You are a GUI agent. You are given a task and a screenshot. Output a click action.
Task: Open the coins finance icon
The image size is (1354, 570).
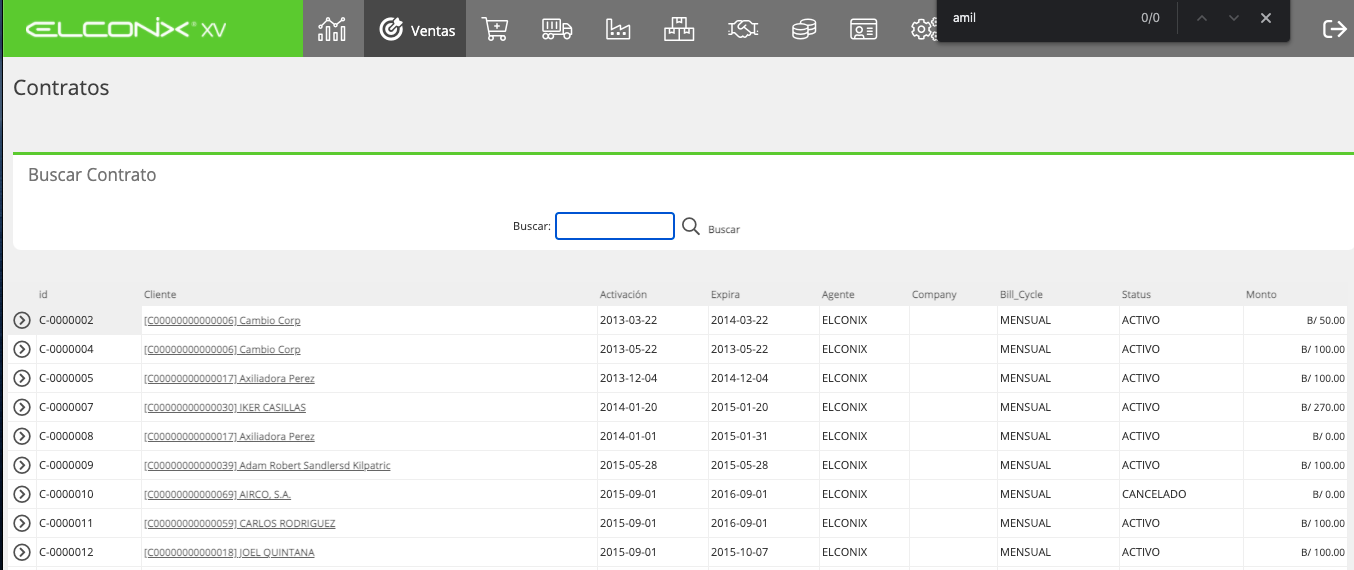(803, 29)
